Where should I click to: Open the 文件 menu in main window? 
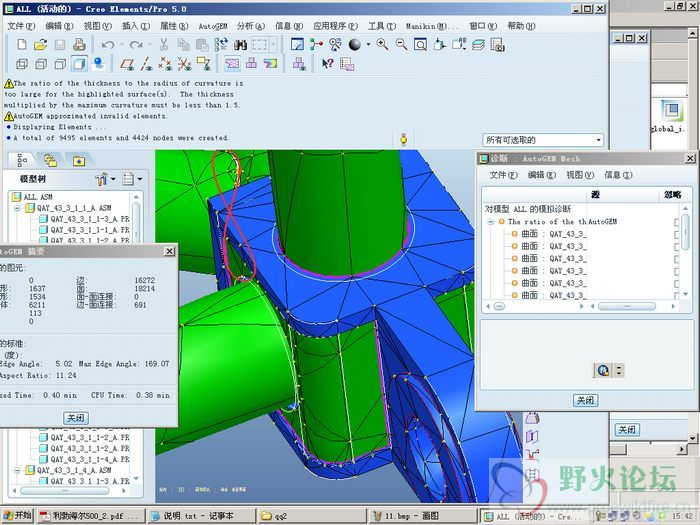[21, 26]
